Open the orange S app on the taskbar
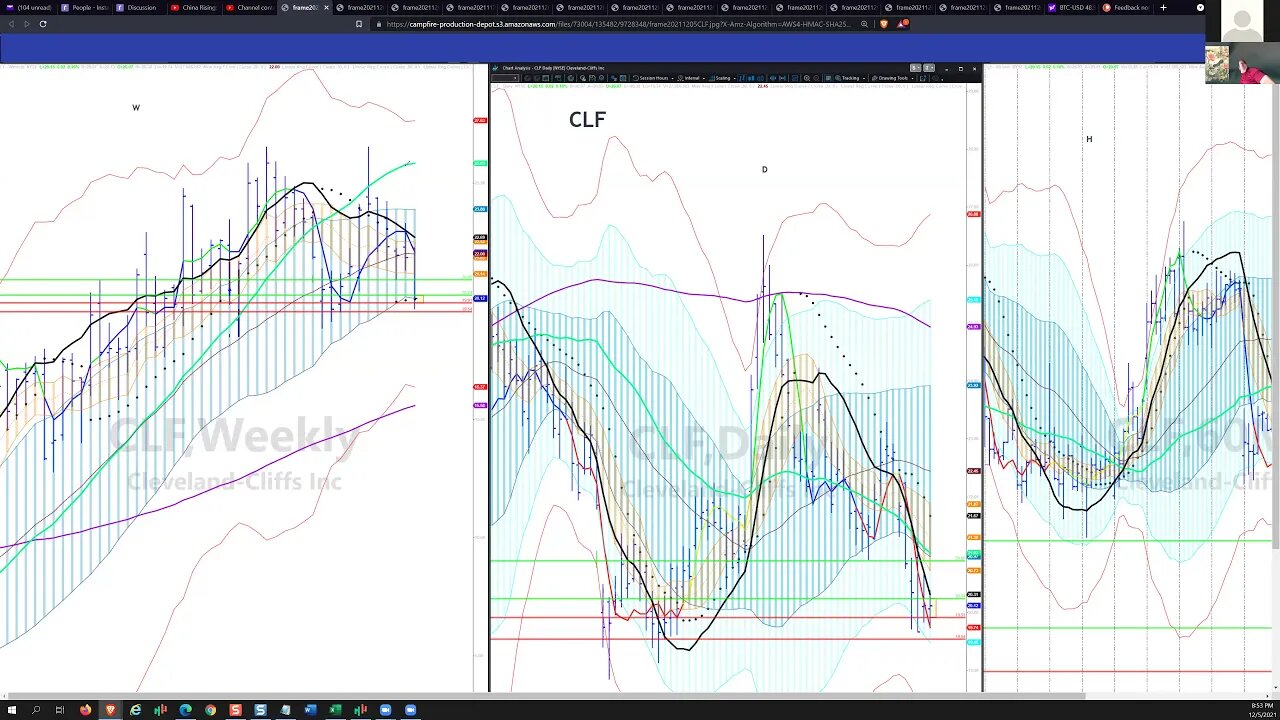 pyautogui.click(x=235, y=710)
